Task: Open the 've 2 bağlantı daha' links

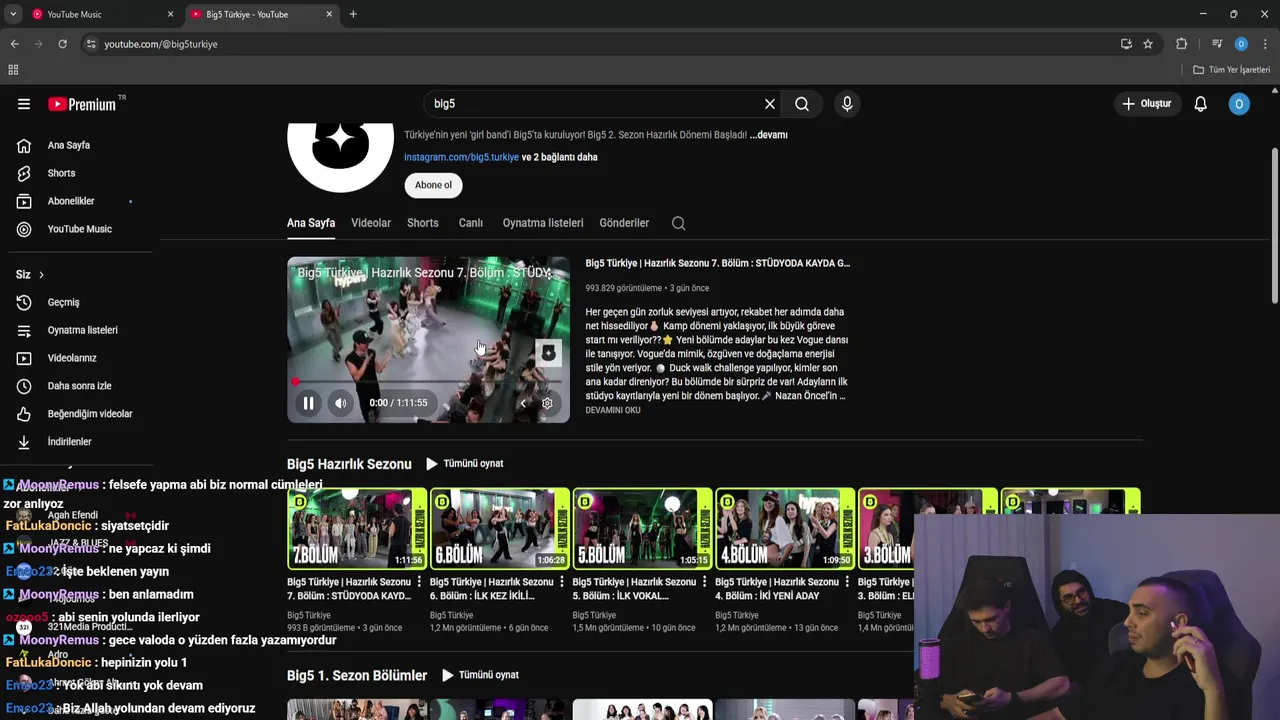Action: pos(560,157)
